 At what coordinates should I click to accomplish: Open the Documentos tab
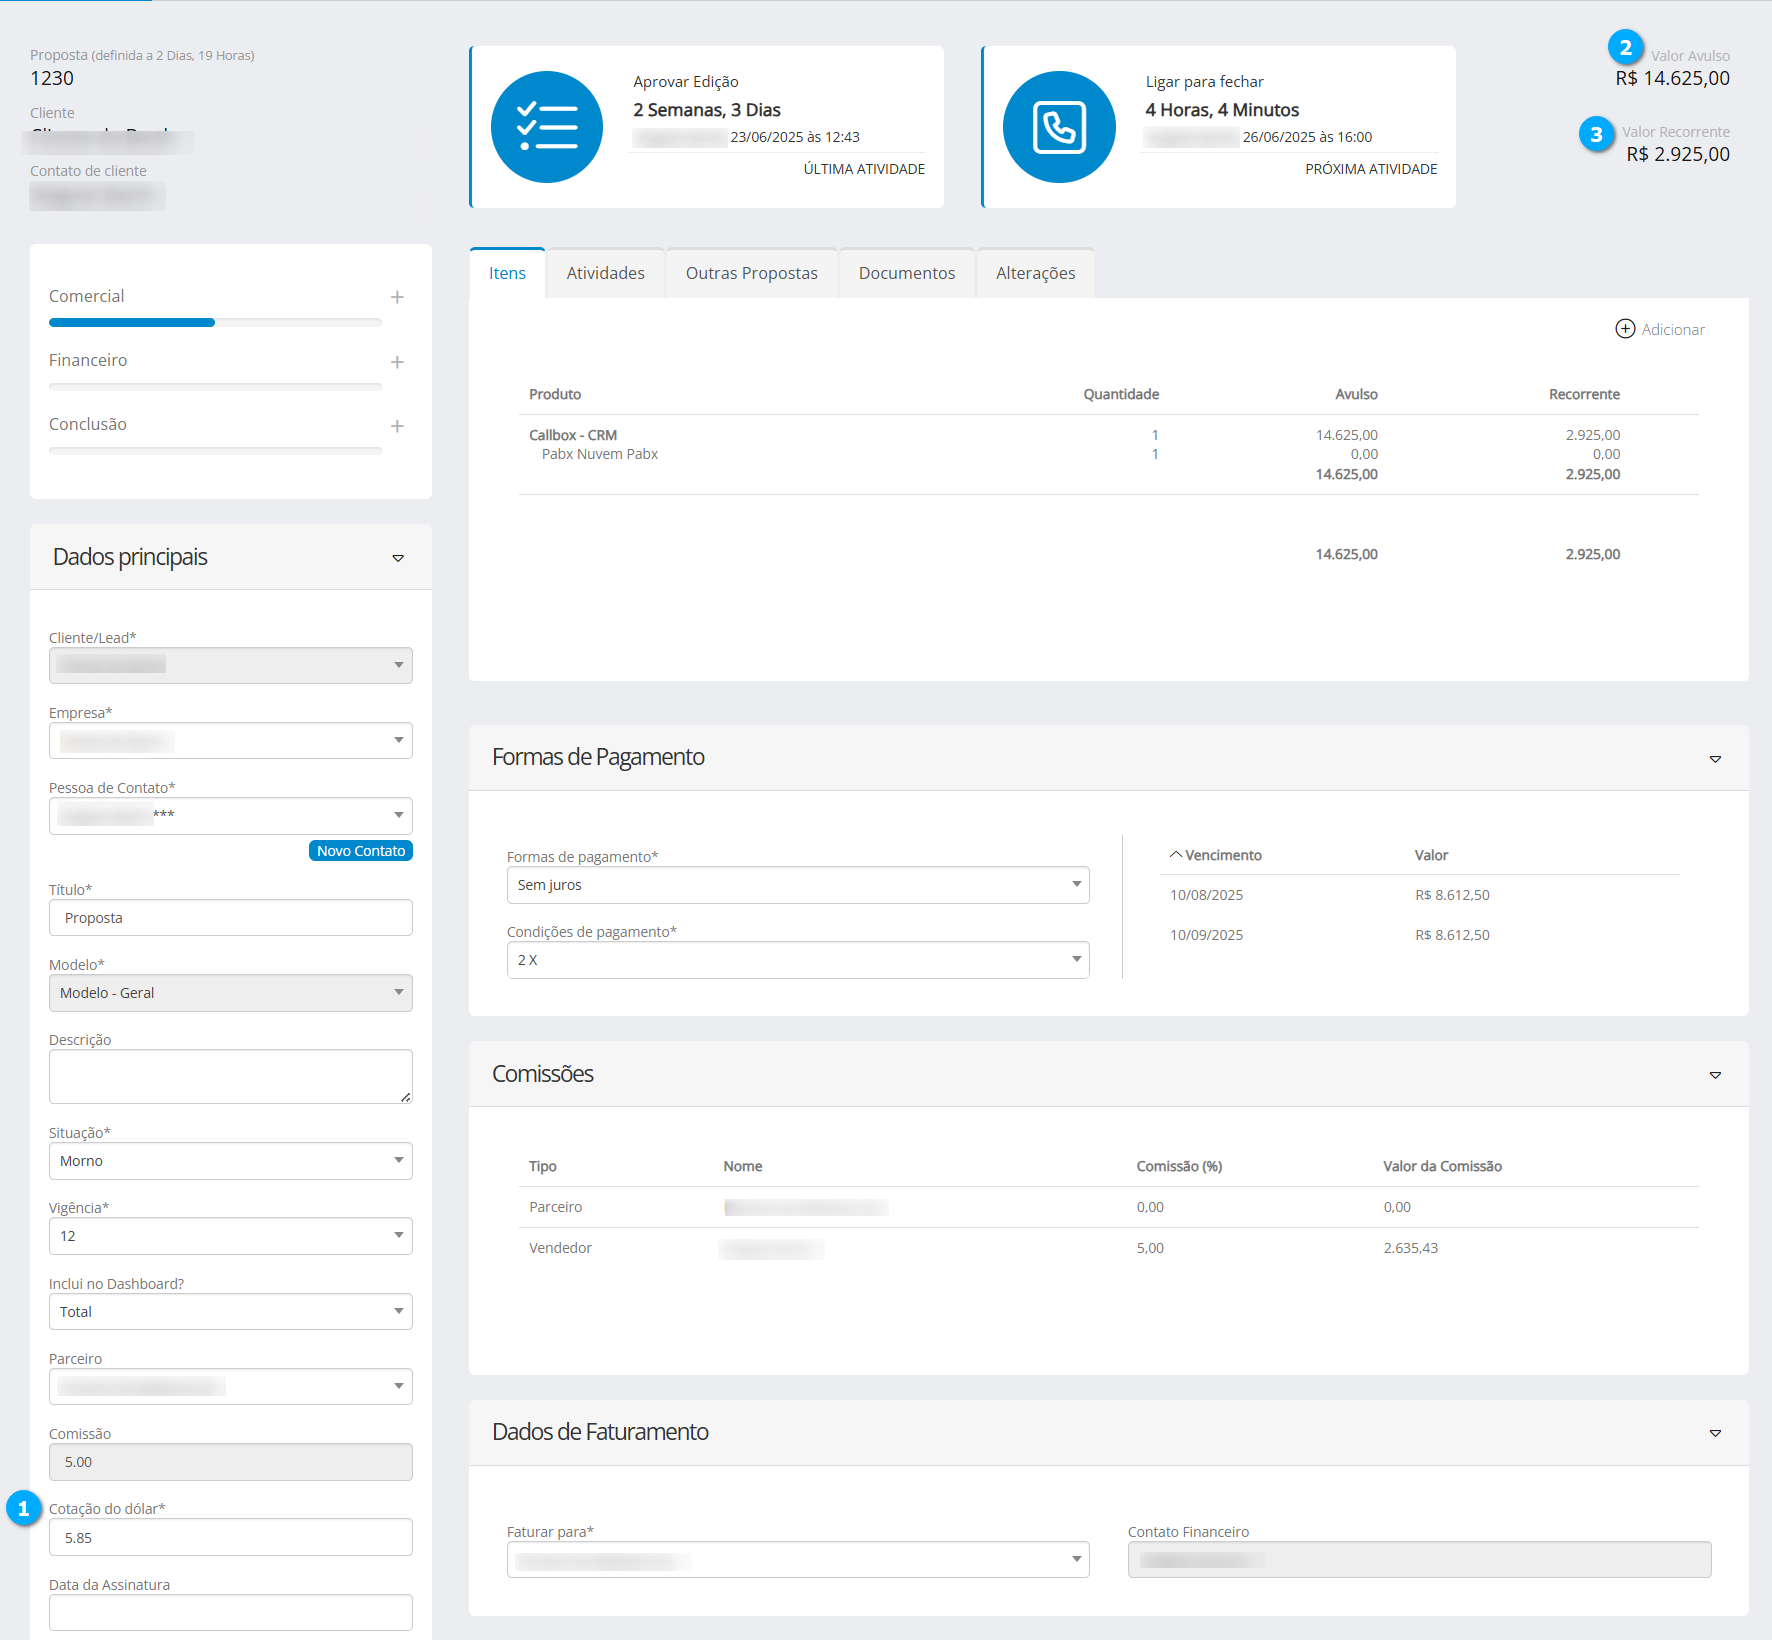(906, 273)
